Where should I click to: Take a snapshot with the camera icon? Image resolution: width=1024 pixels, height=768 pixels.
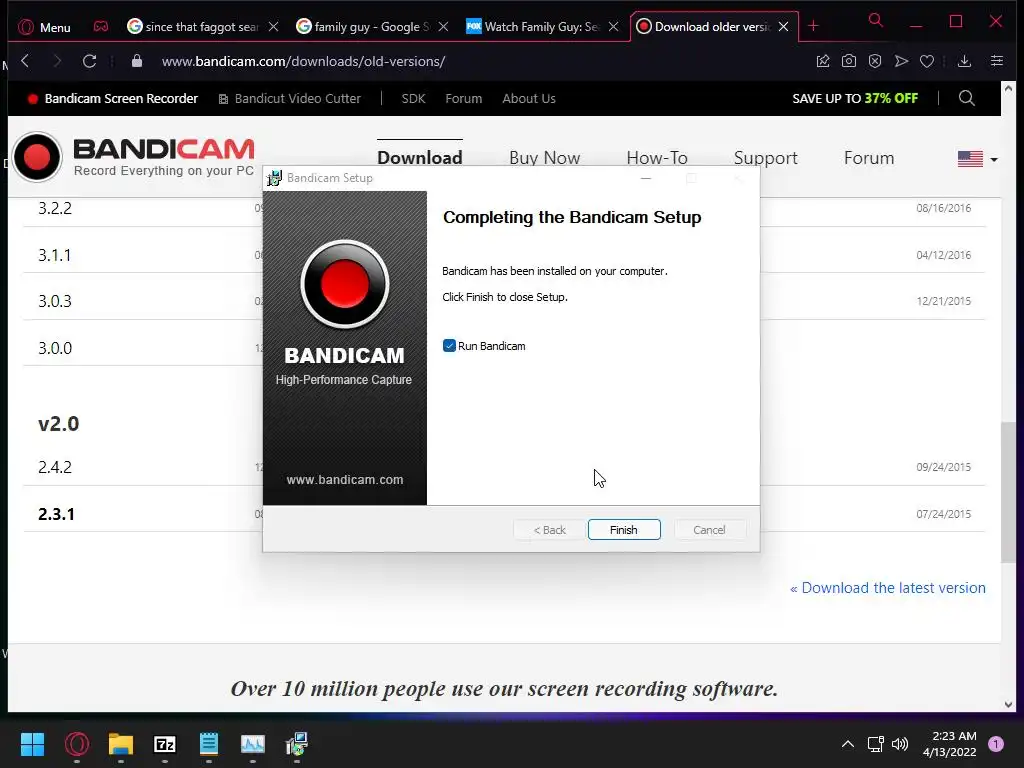pyautogui.click(x=848, y=61)
